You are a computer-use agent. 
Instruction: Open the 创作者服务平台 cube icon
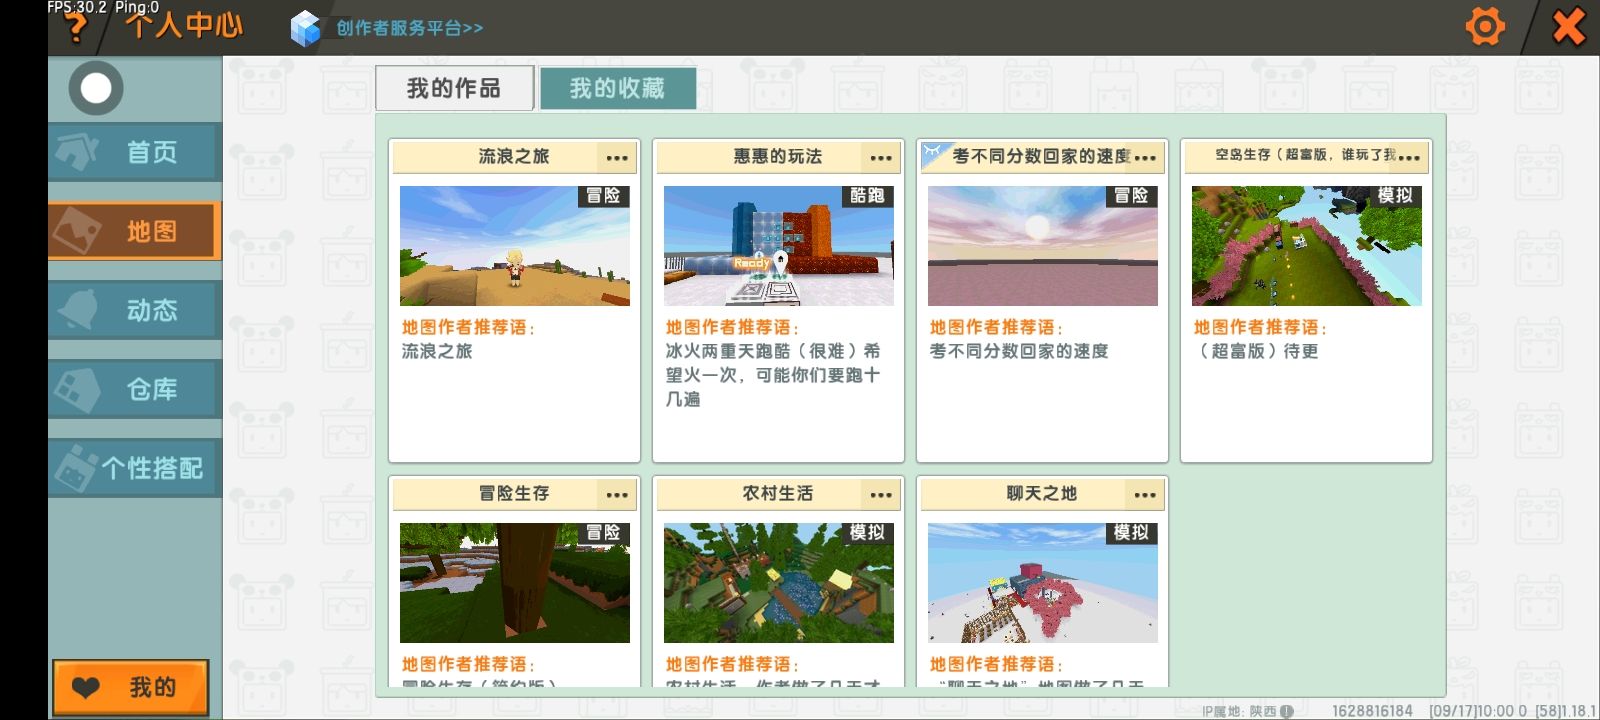(305, 28)
